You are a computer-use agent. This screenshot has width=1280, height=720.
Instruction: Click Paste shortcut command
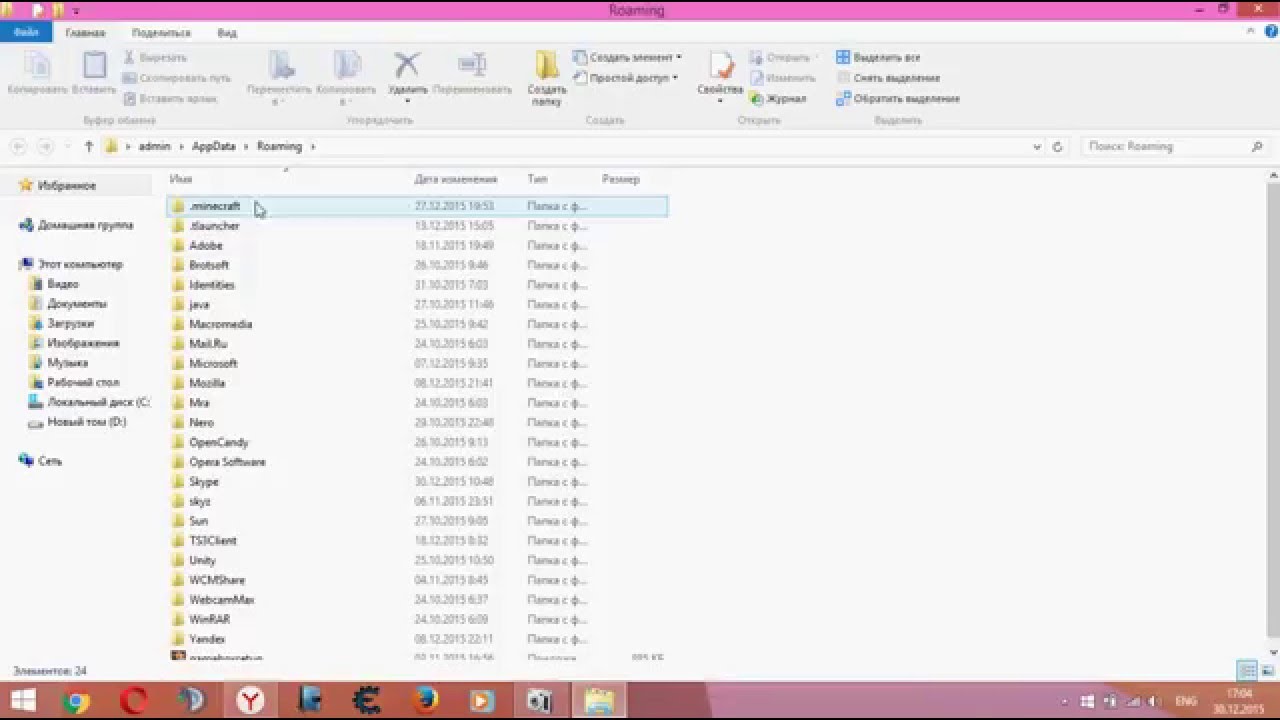pos(170,99)
